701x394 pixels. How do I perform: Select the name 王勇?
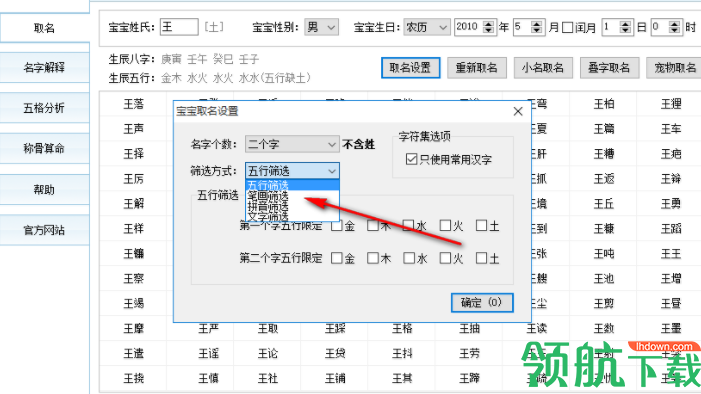click(x=671, y=204)
